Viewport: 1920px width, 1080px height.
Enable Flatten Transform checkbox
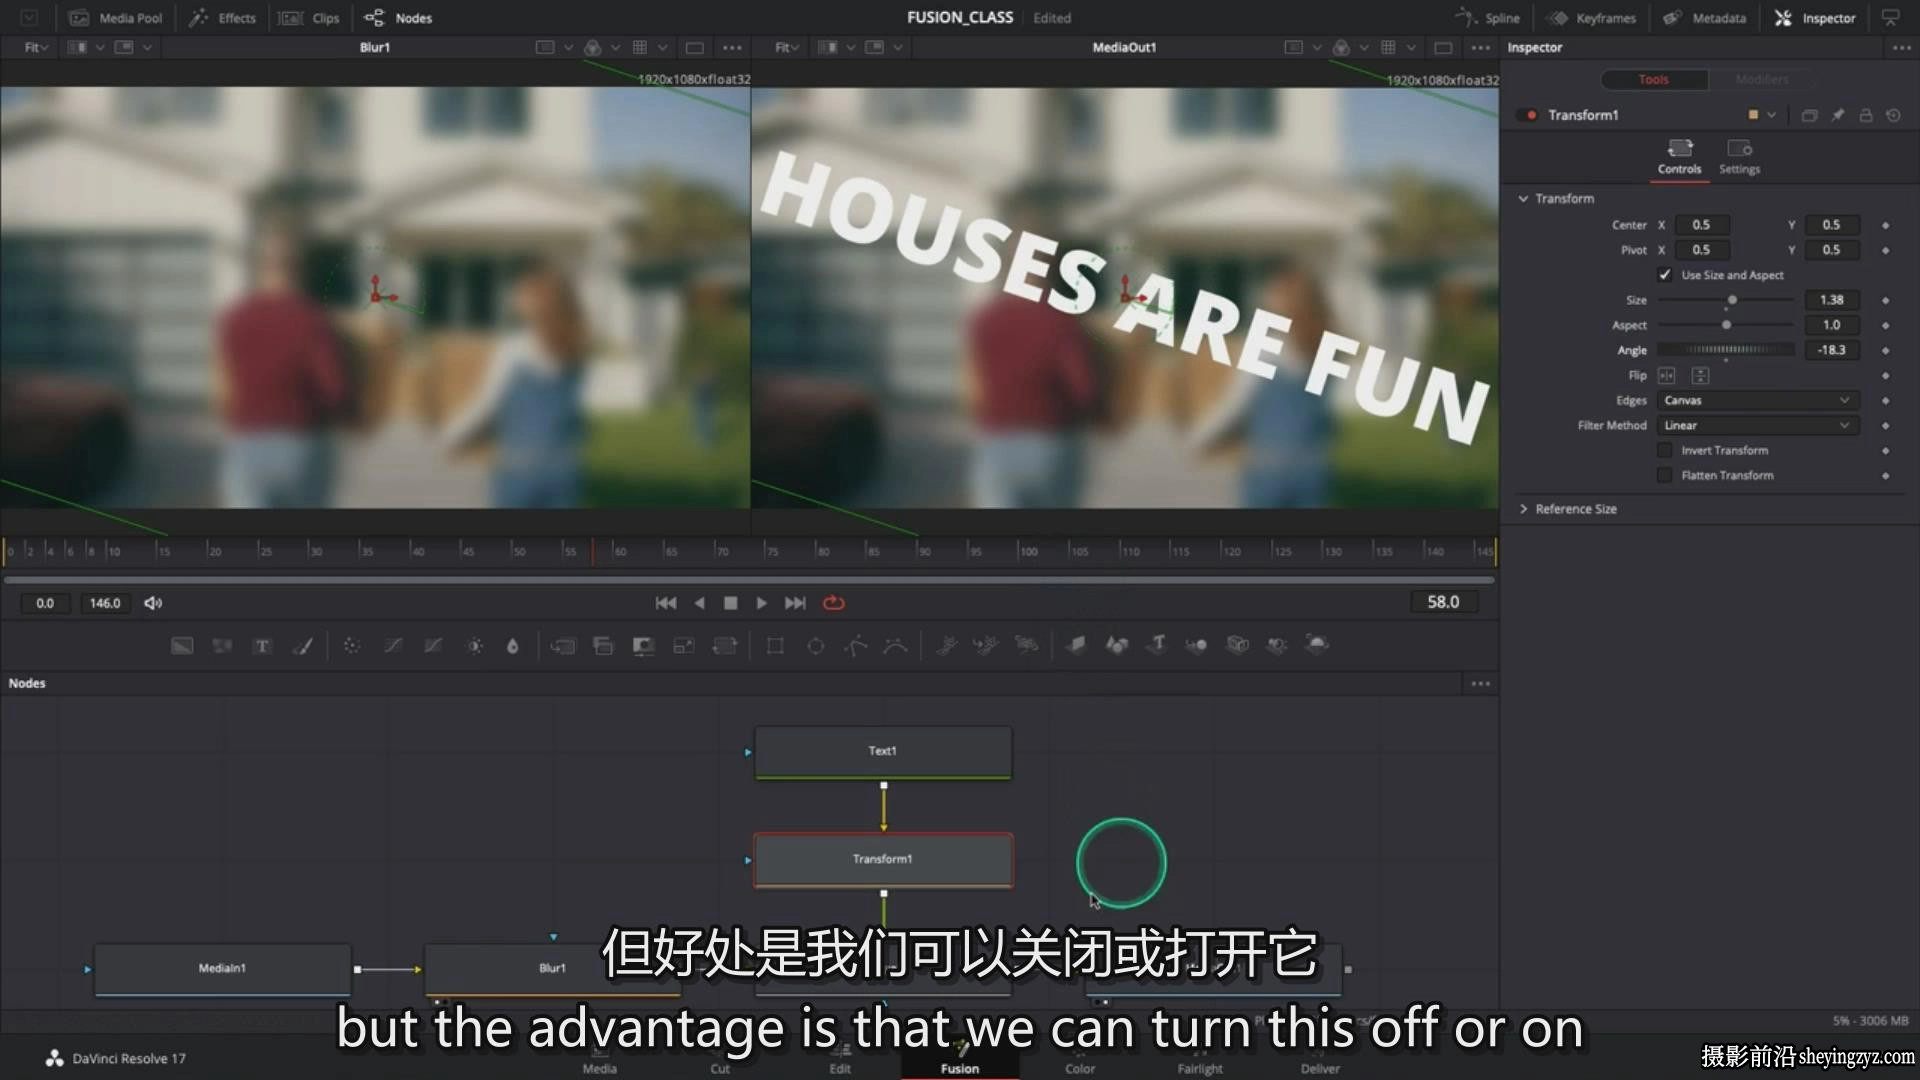coord(1665,476)
